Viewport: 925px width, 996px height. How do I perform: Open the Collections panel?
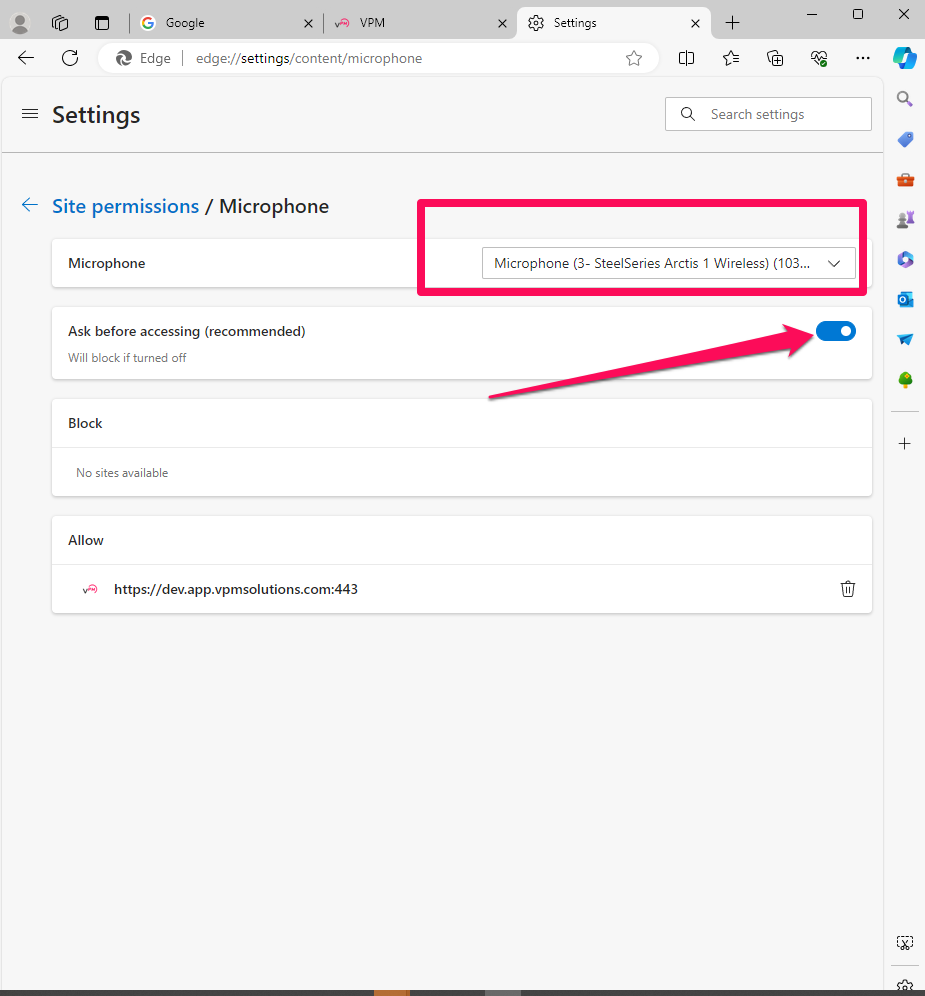[x=775, y=58]
